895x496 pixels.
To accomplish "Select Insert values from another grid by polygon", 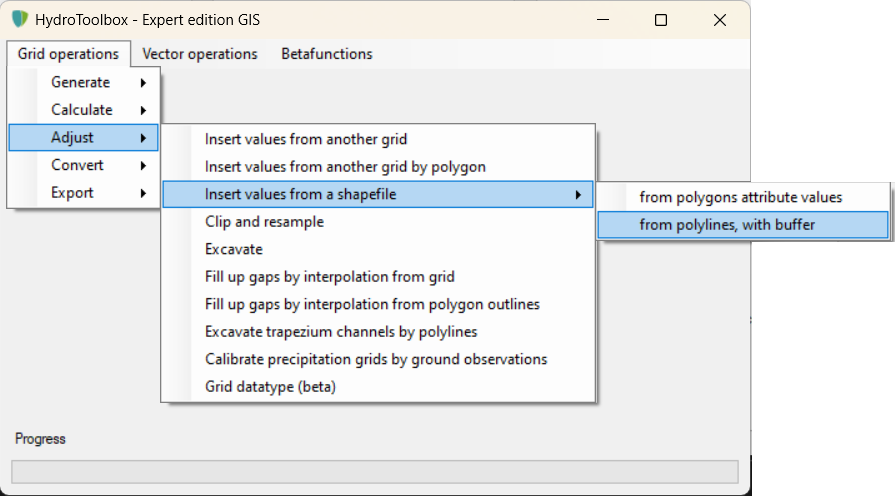I will (x=345, y=167).
